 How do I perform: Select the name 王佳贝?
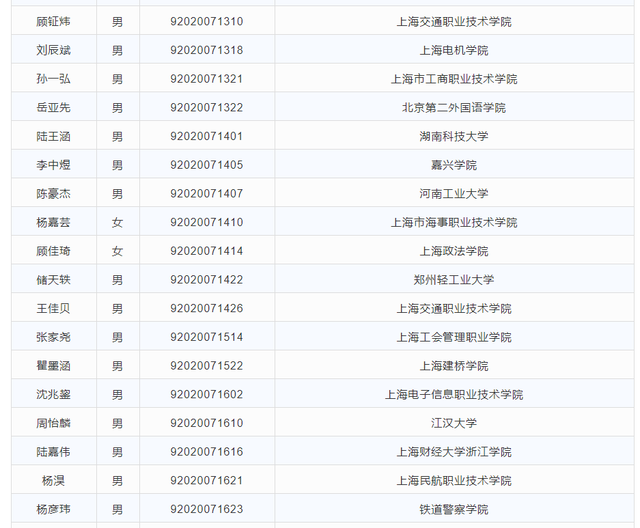[53, 308]
